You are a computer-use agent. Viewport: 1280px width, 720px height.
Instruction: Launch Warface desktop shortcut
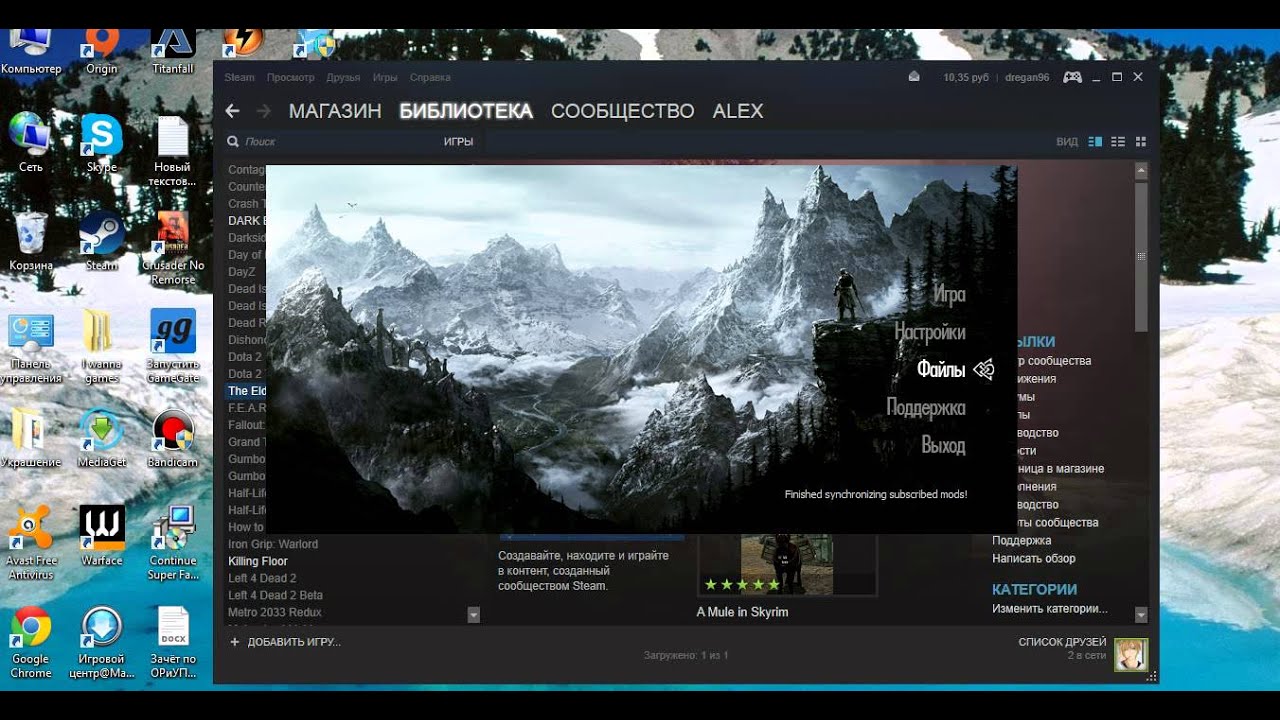pos(102,535)
